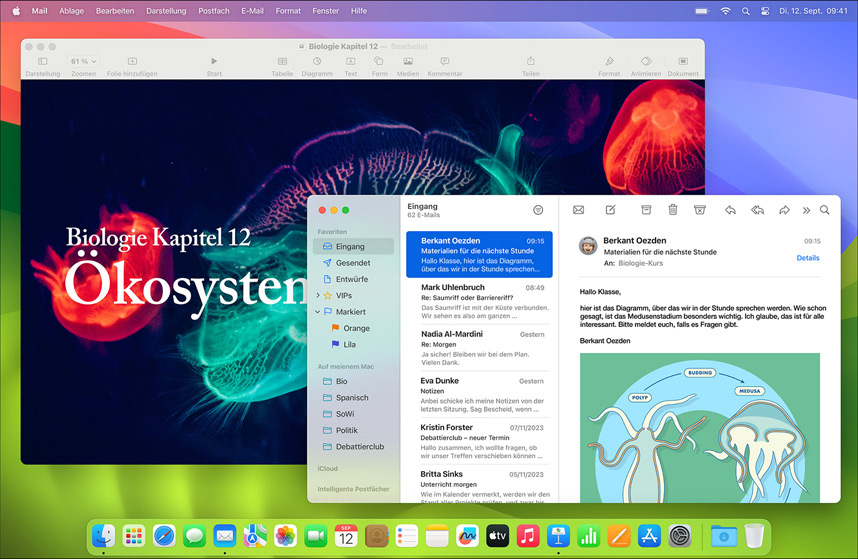Collapse the Markiert mailbox group

[x=318, y=312]
